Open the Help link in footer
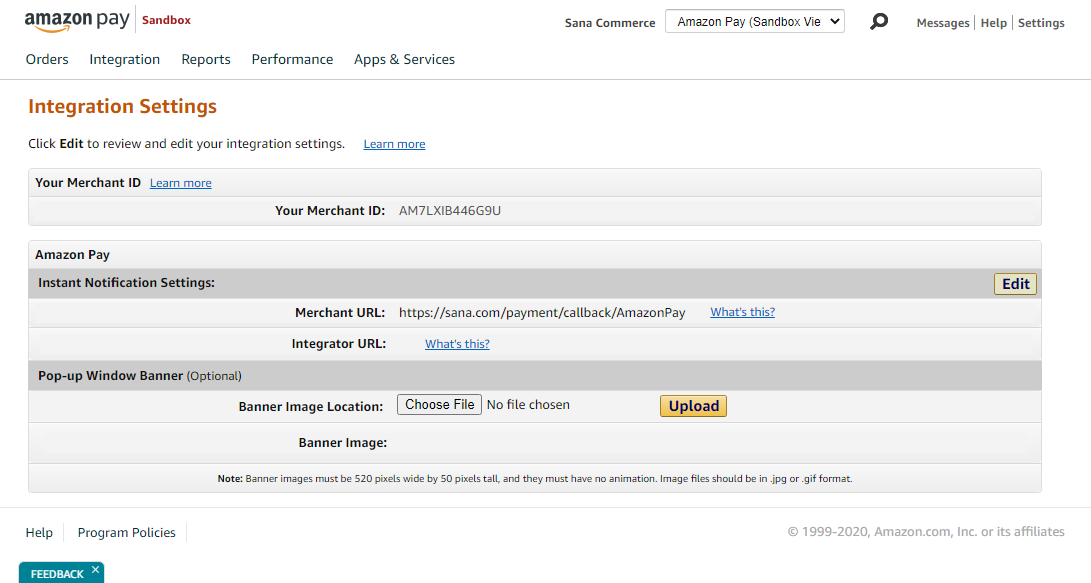 coord(39,533)
